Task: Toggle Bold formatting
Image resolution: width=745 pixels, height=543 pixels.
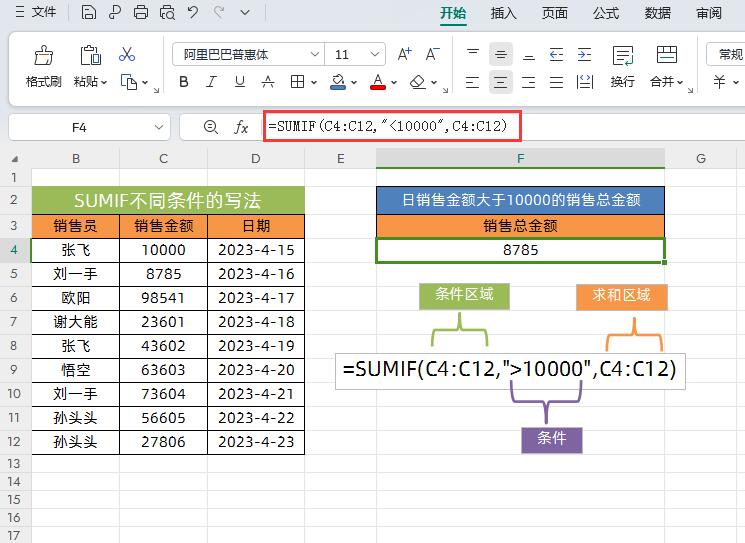Action: (184, 82)
